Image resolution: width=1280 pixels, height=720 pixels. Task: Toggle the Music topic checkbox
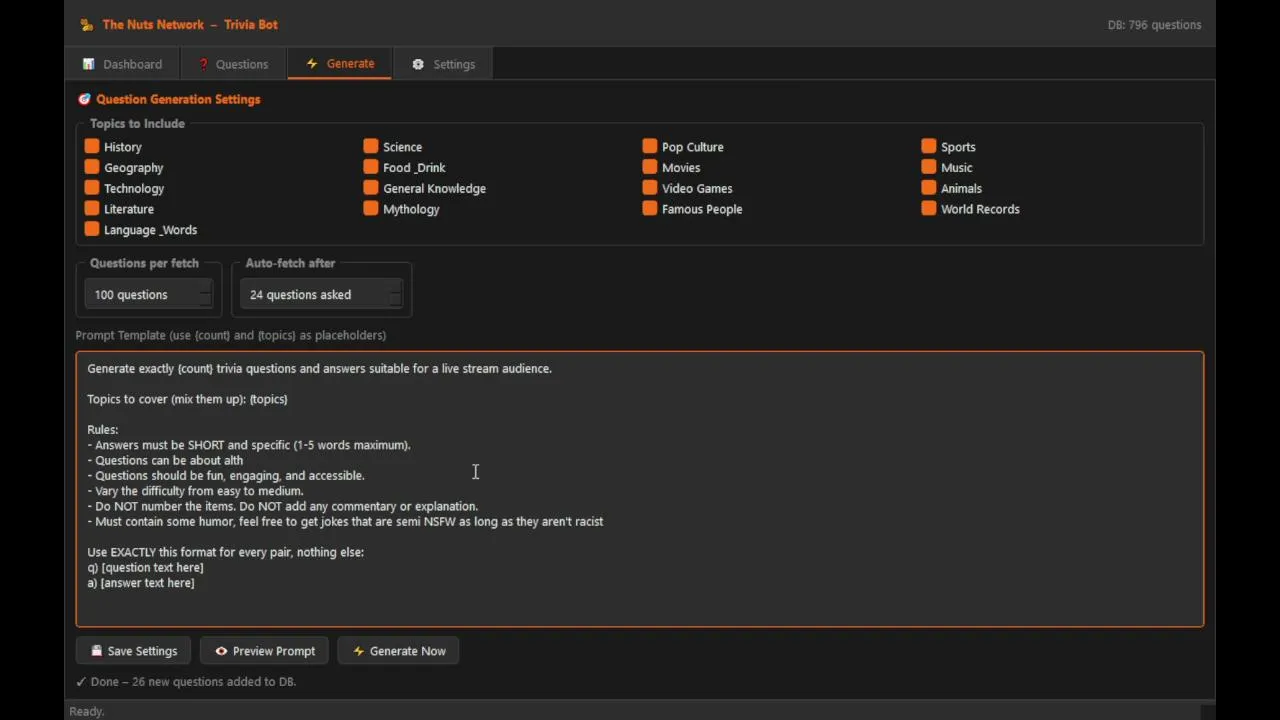[x=929, y=167]
